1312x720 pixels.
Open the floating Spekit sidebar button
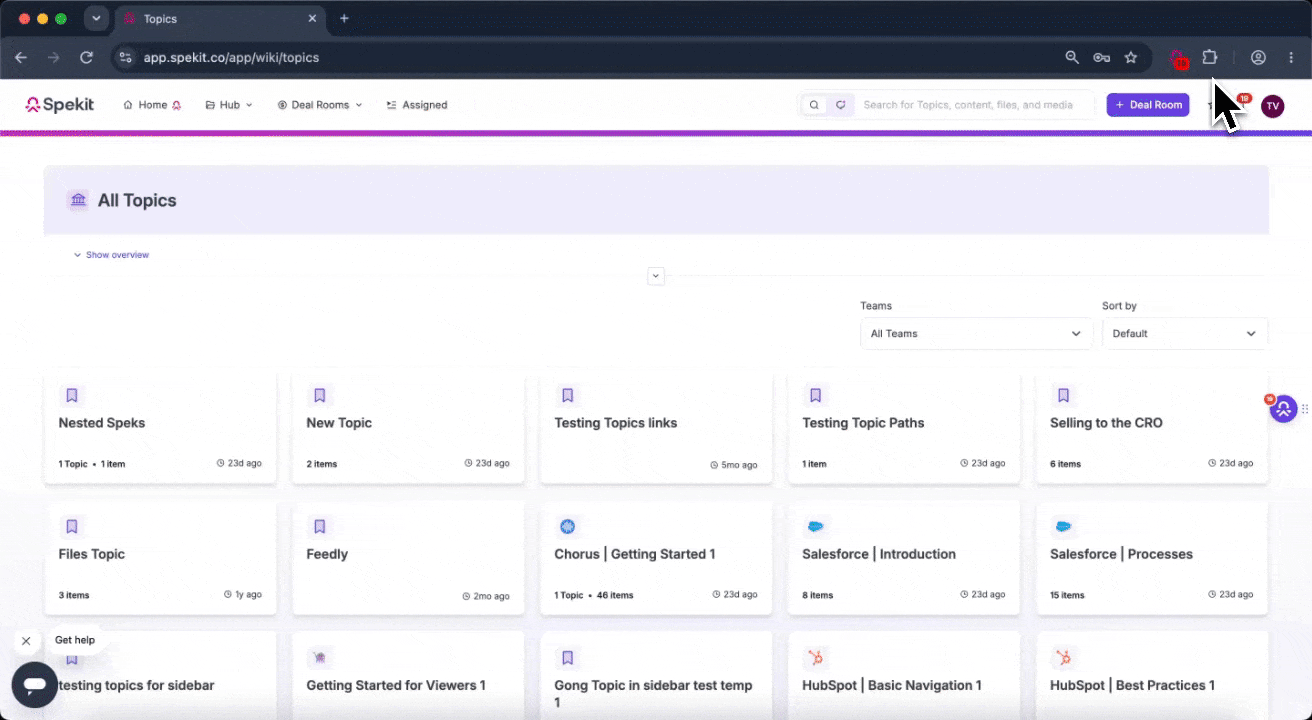point(1284,408)
